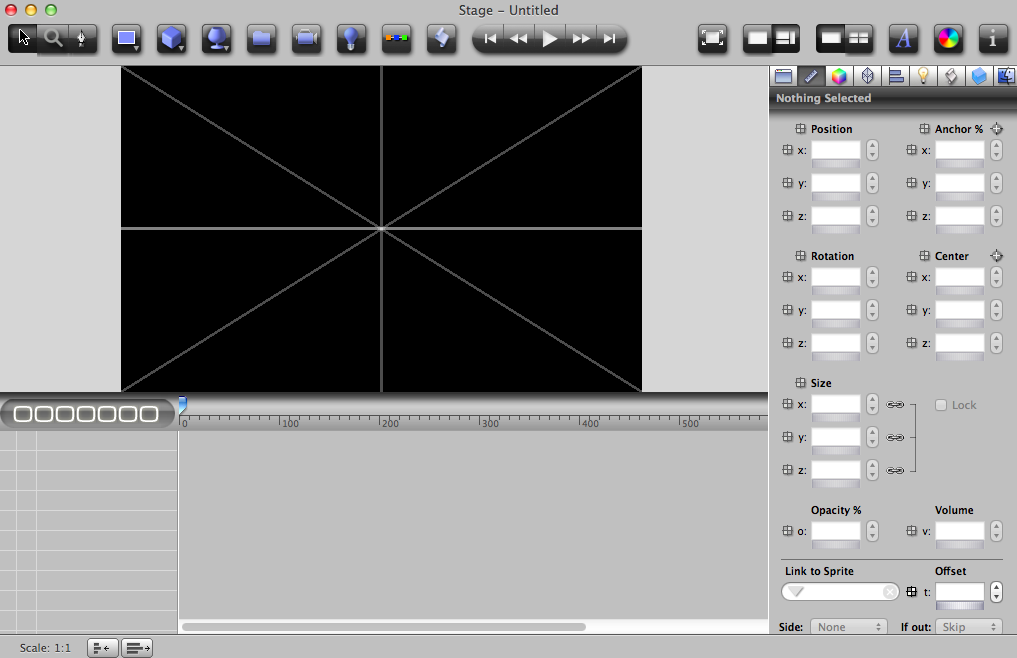This screenshot has height=658, width=1017.
Task: Click the Rotation z stepper
Action: click(872, 343)
